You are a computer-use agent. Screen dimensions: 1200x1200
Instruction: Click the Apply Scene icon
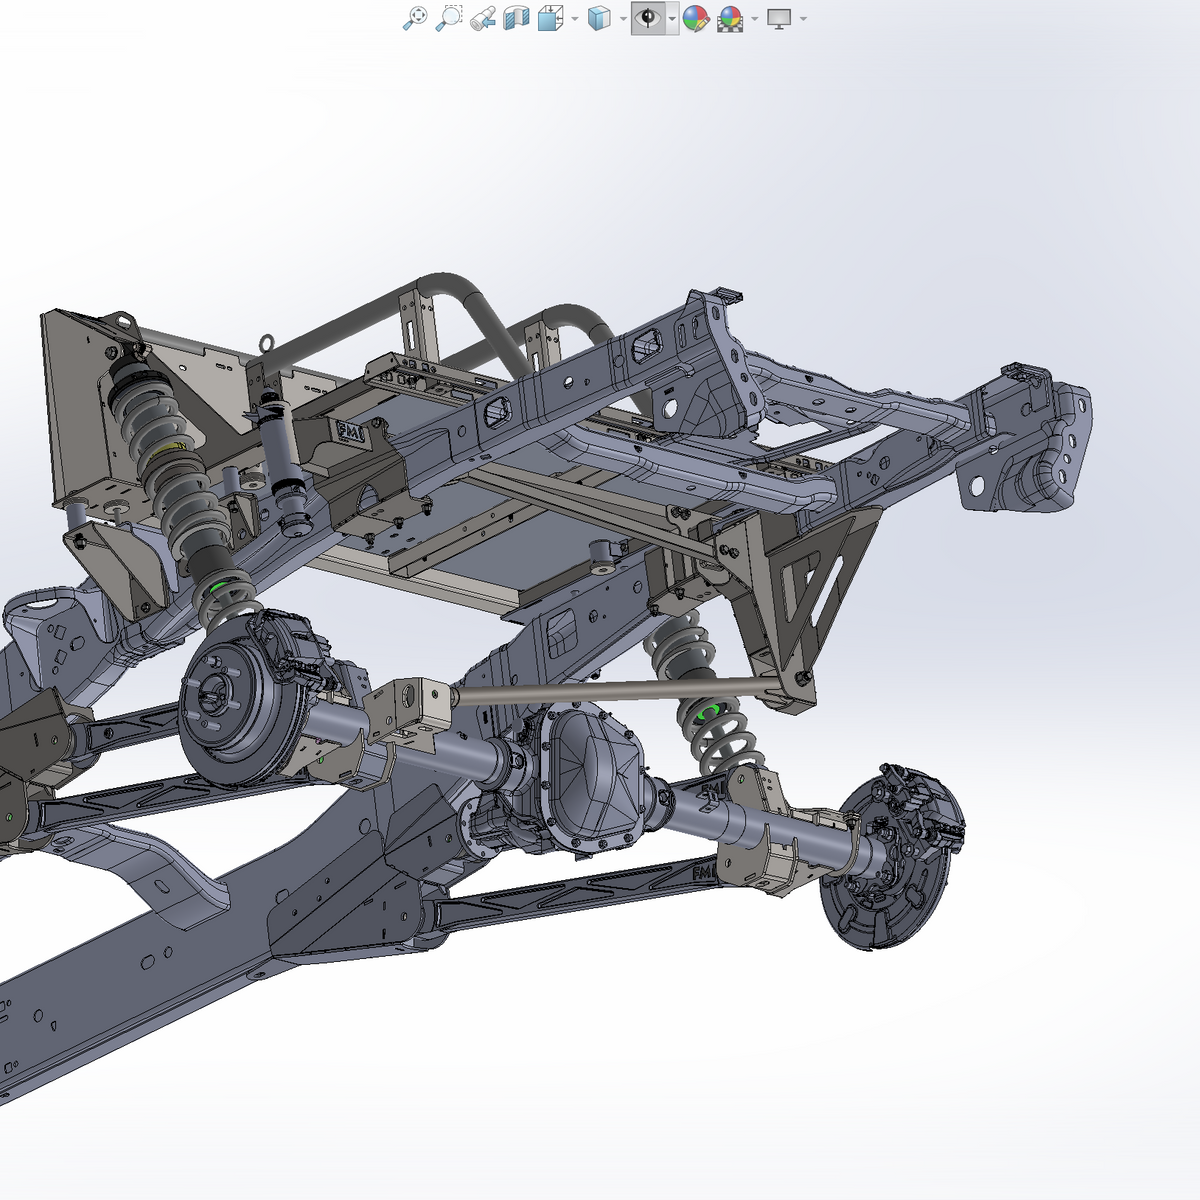pos(731,18)
